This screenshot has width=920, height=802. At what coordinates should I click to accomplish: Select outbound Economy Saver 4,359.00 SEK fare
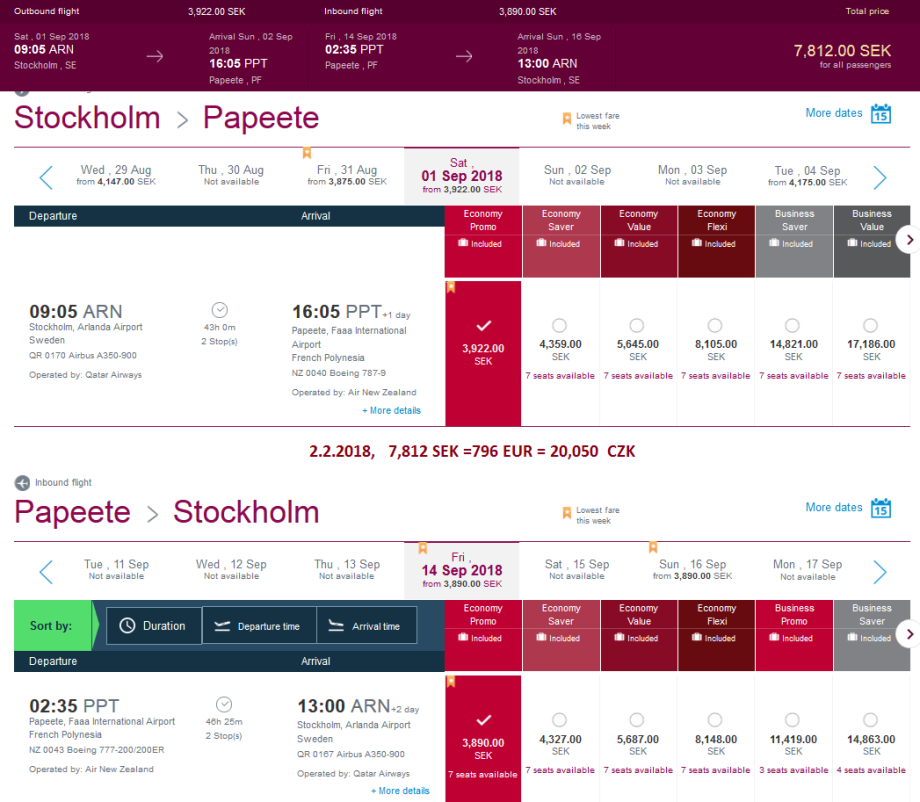pyautogui.click(x=560, y=326)
